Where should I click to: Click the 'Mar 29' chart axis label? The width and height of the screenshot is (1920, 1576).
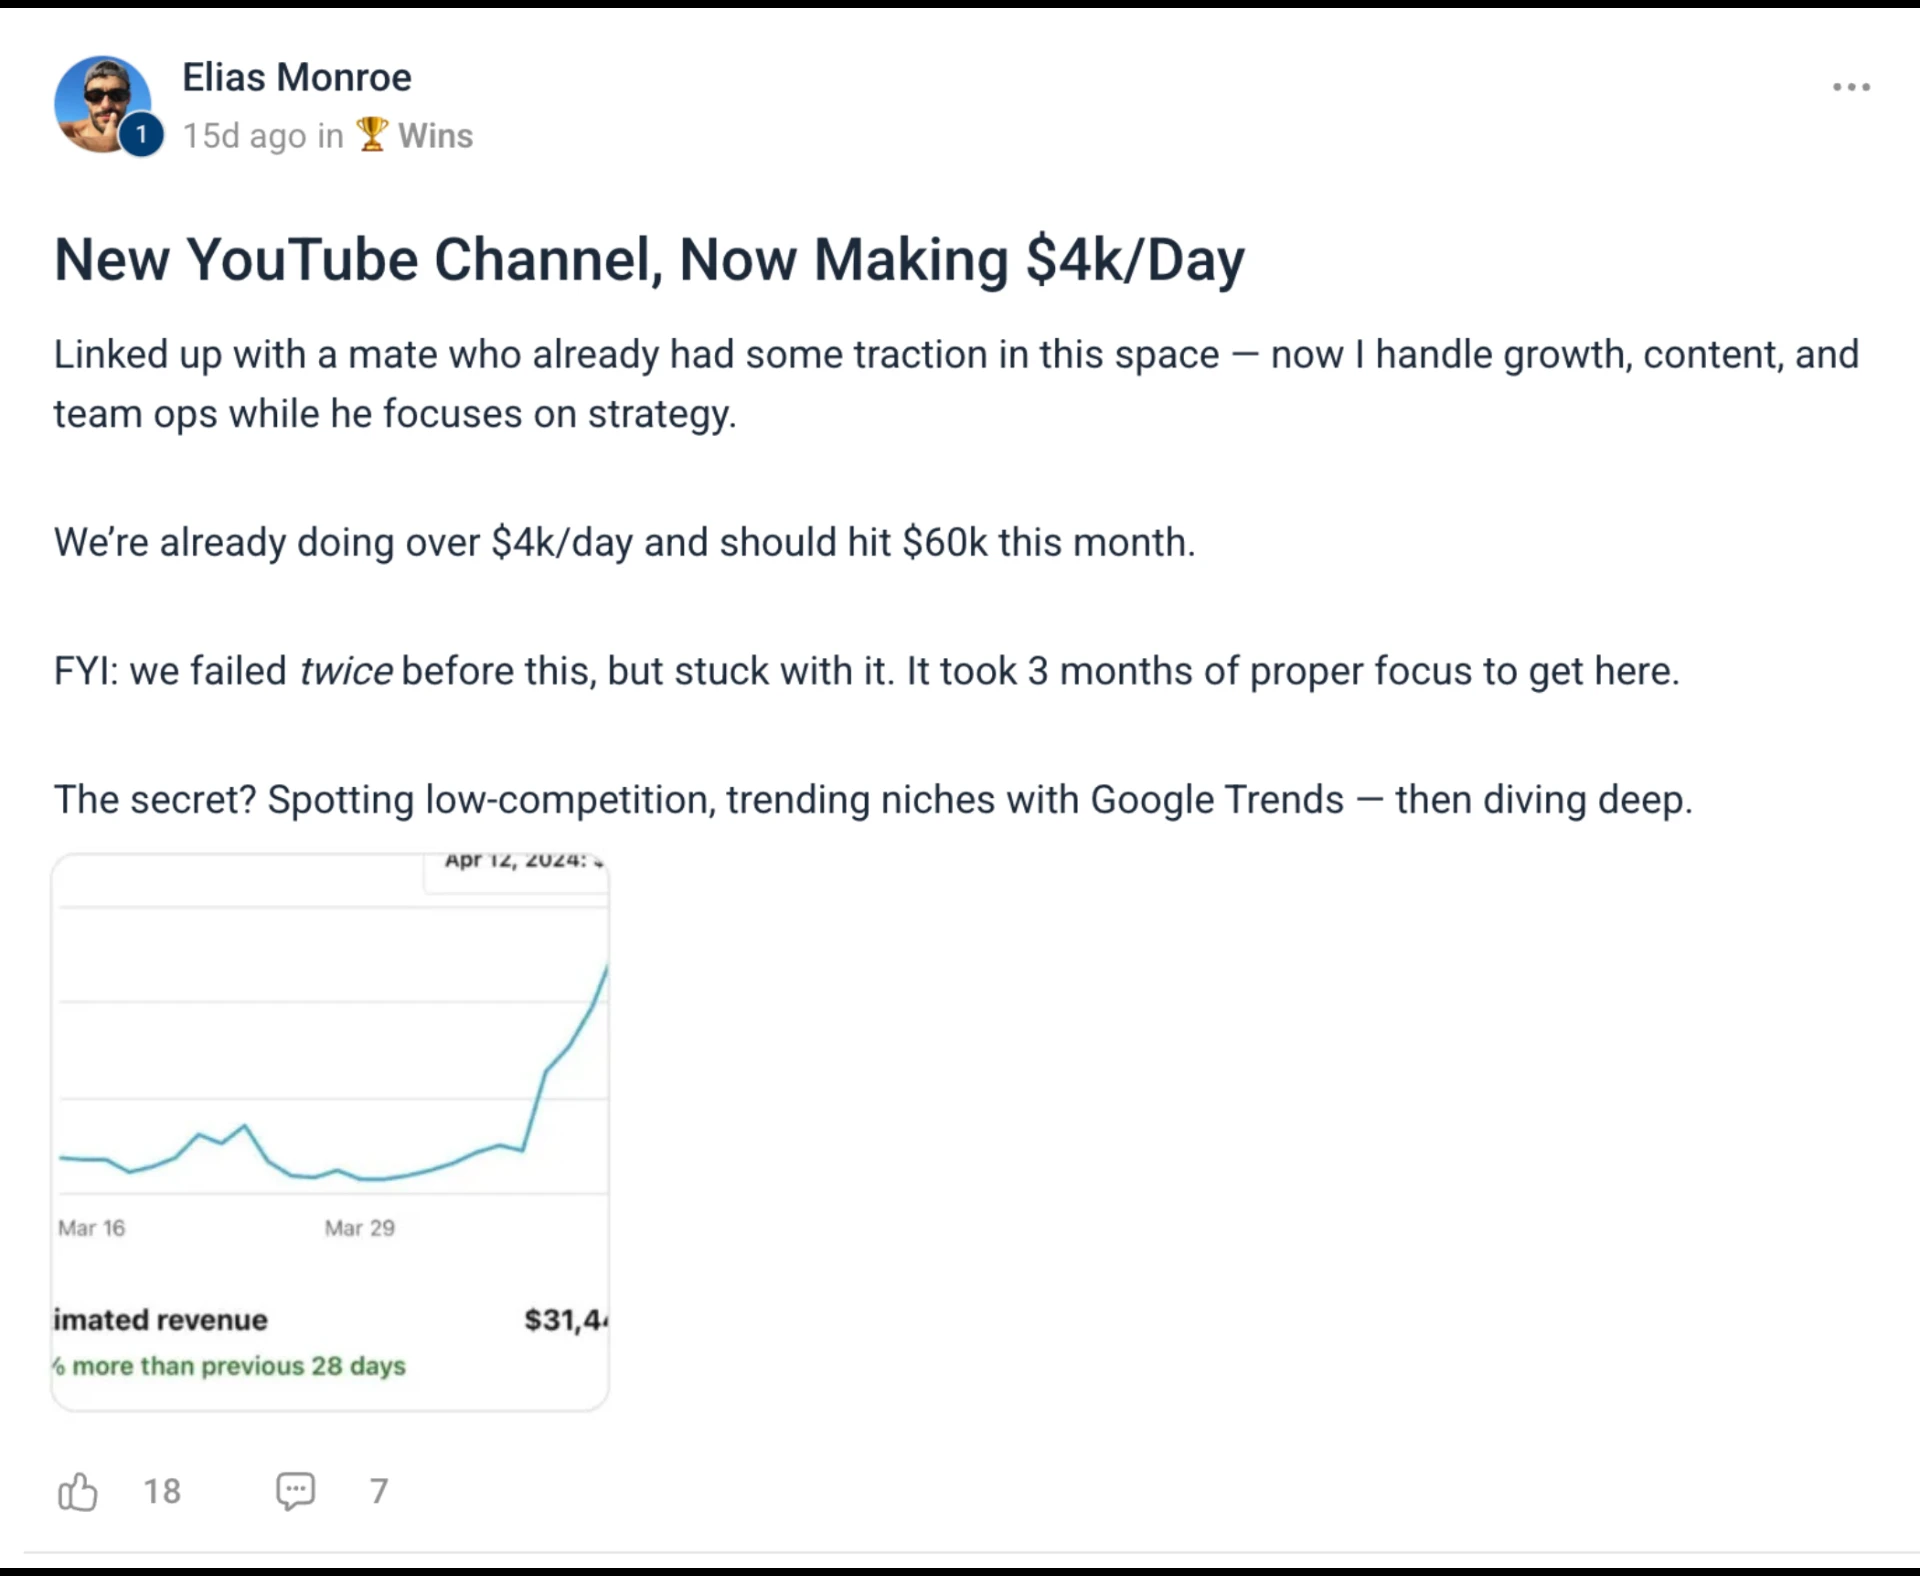pos(360,1228)
